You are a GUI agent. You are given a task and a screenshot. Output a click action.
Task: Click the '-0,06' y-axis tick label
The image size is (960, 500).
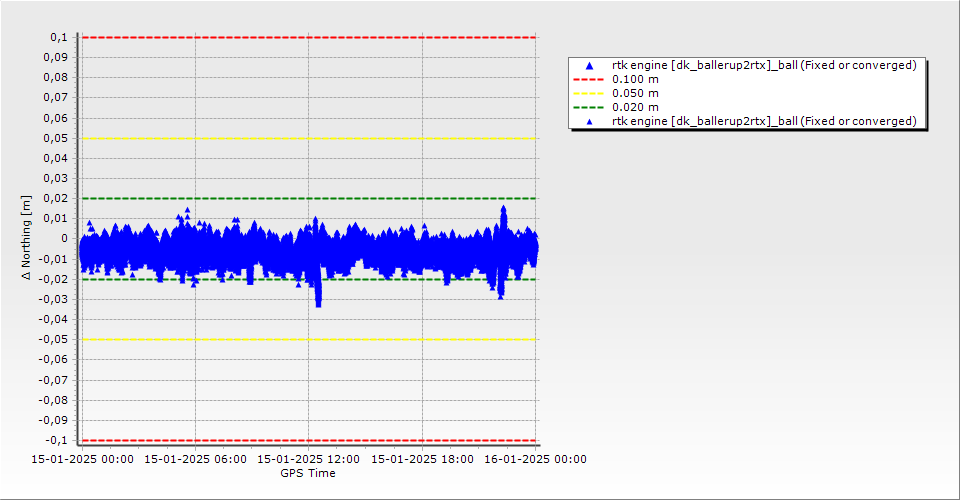53,360
